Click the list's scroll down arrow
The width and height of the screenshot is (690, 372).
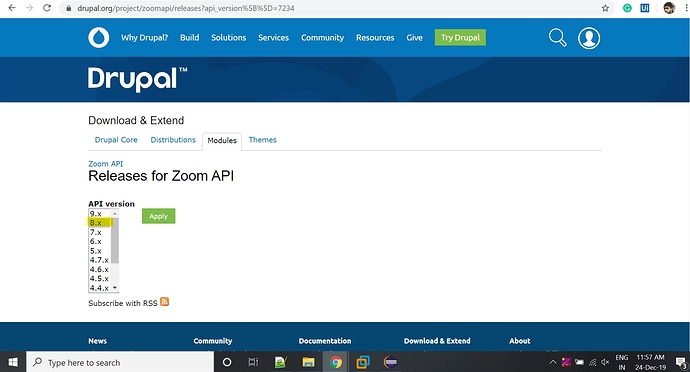pyautogui.click(x=115, y=287)
